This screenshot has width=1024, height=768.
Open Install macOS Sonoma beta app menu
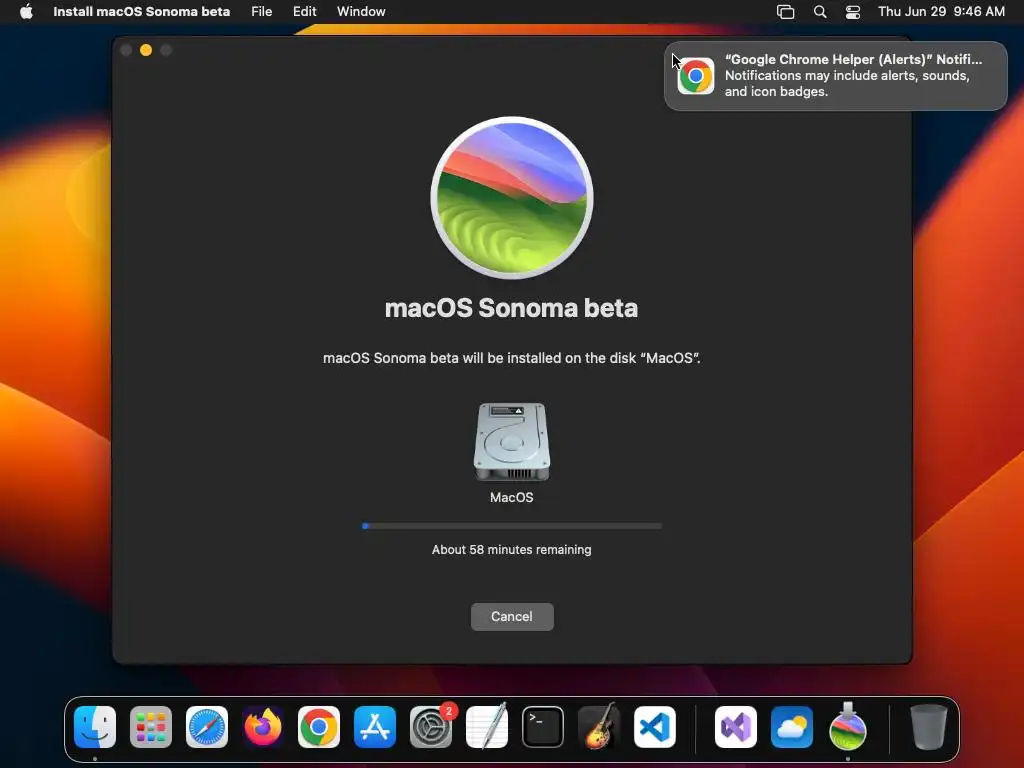coord(141,11)
